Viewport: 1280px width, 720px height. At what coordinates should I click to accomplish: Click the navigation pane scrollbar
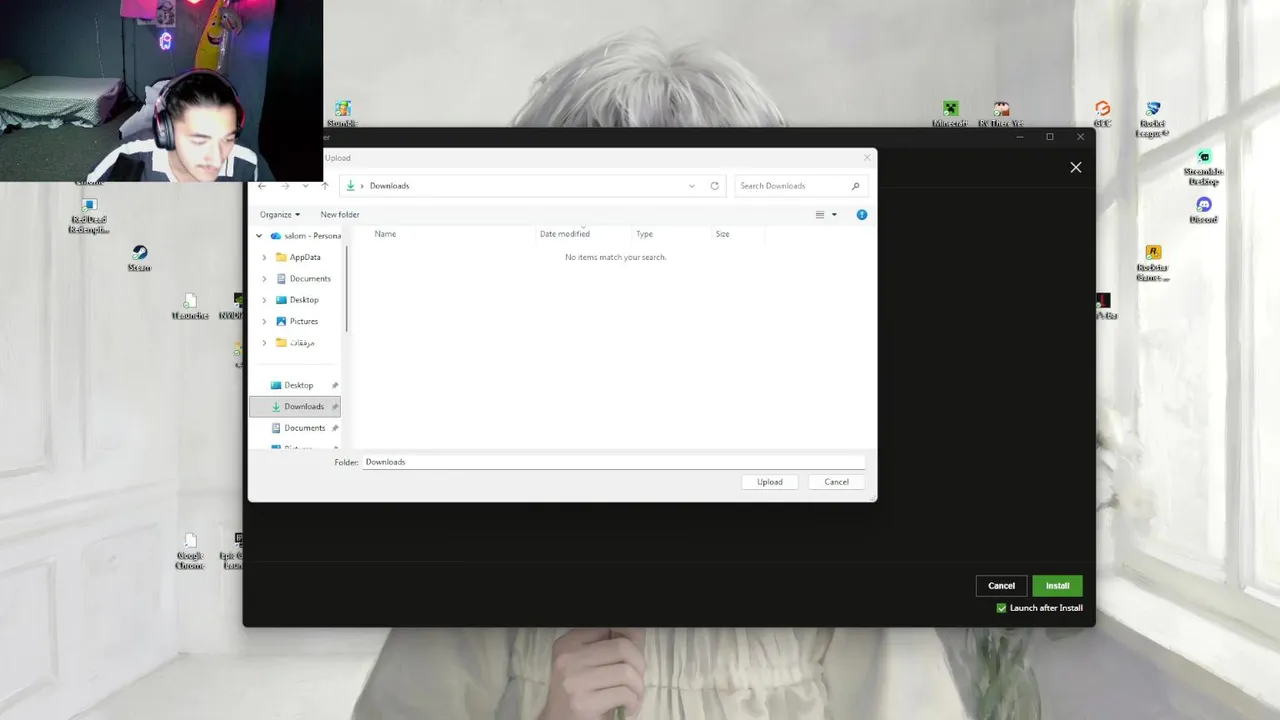(347, 290)
